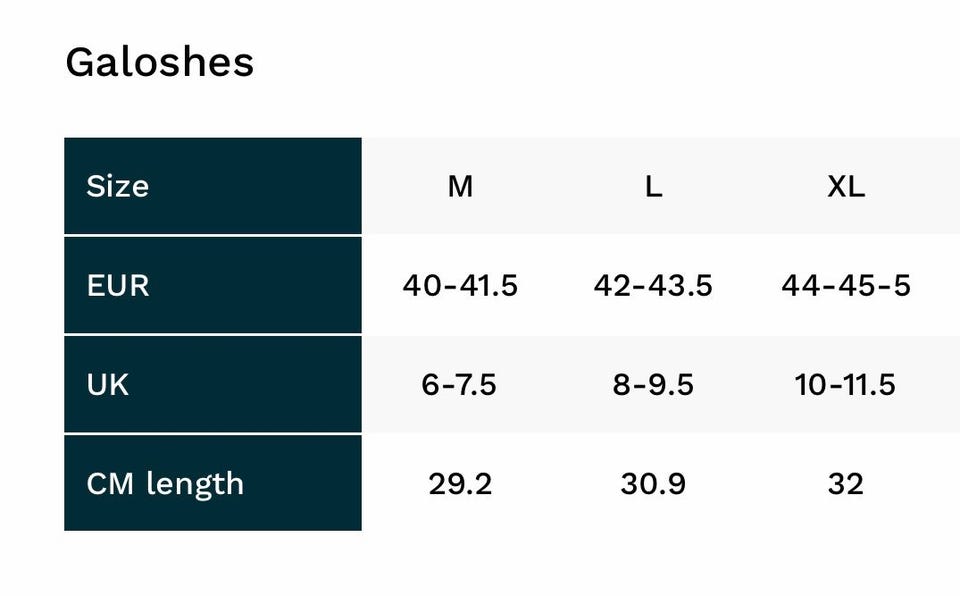Select EUR value 42-43.5

click(x=653, y=285)
